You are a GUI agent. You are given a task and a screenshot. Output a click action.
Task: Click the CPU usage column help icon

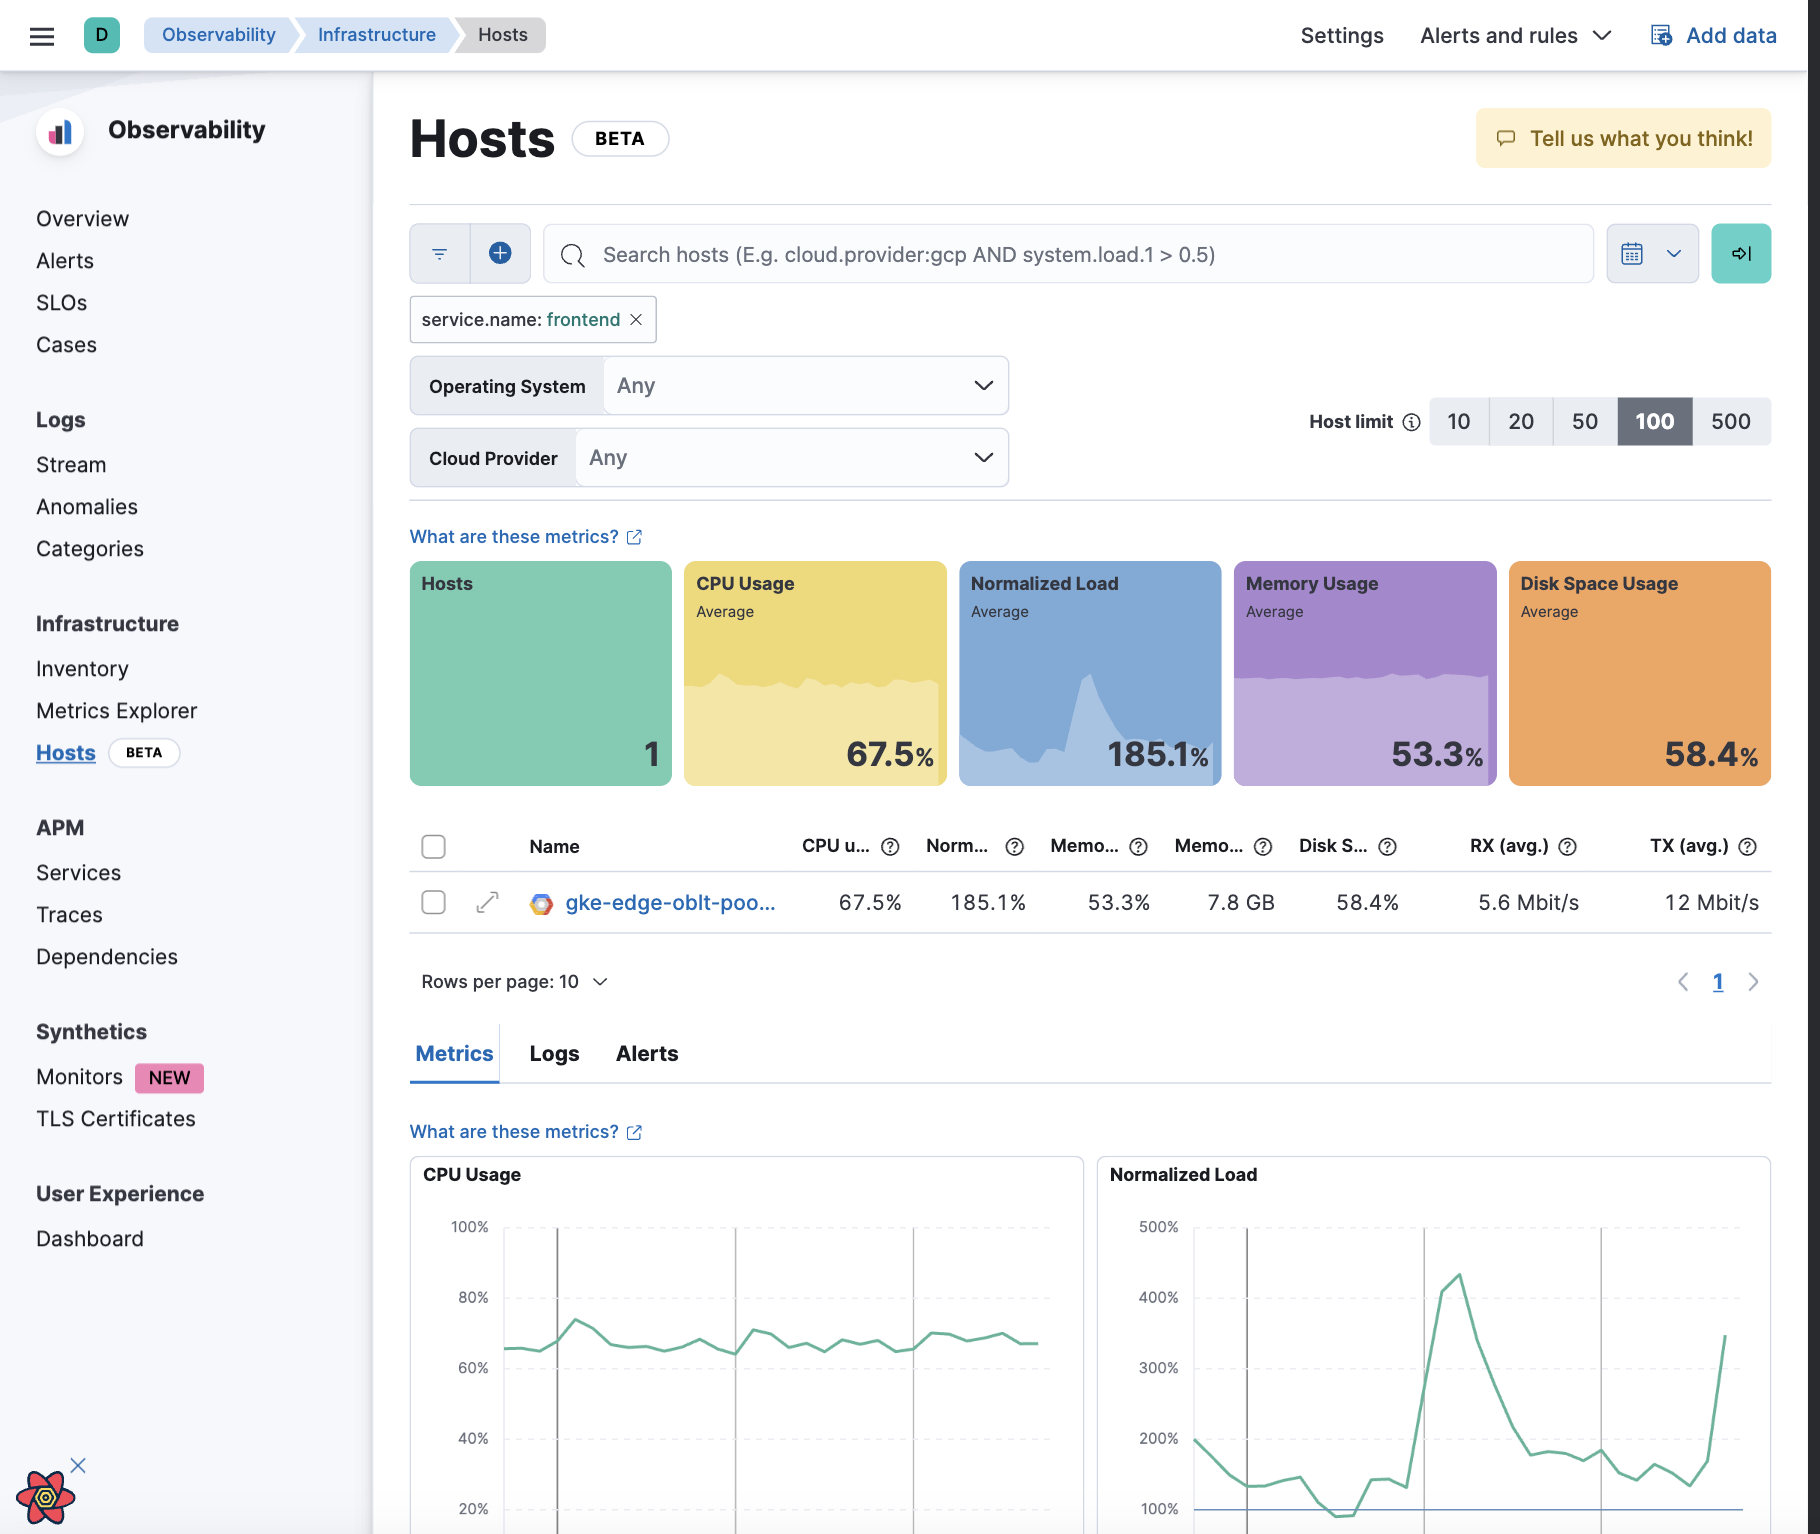[890, 847]
